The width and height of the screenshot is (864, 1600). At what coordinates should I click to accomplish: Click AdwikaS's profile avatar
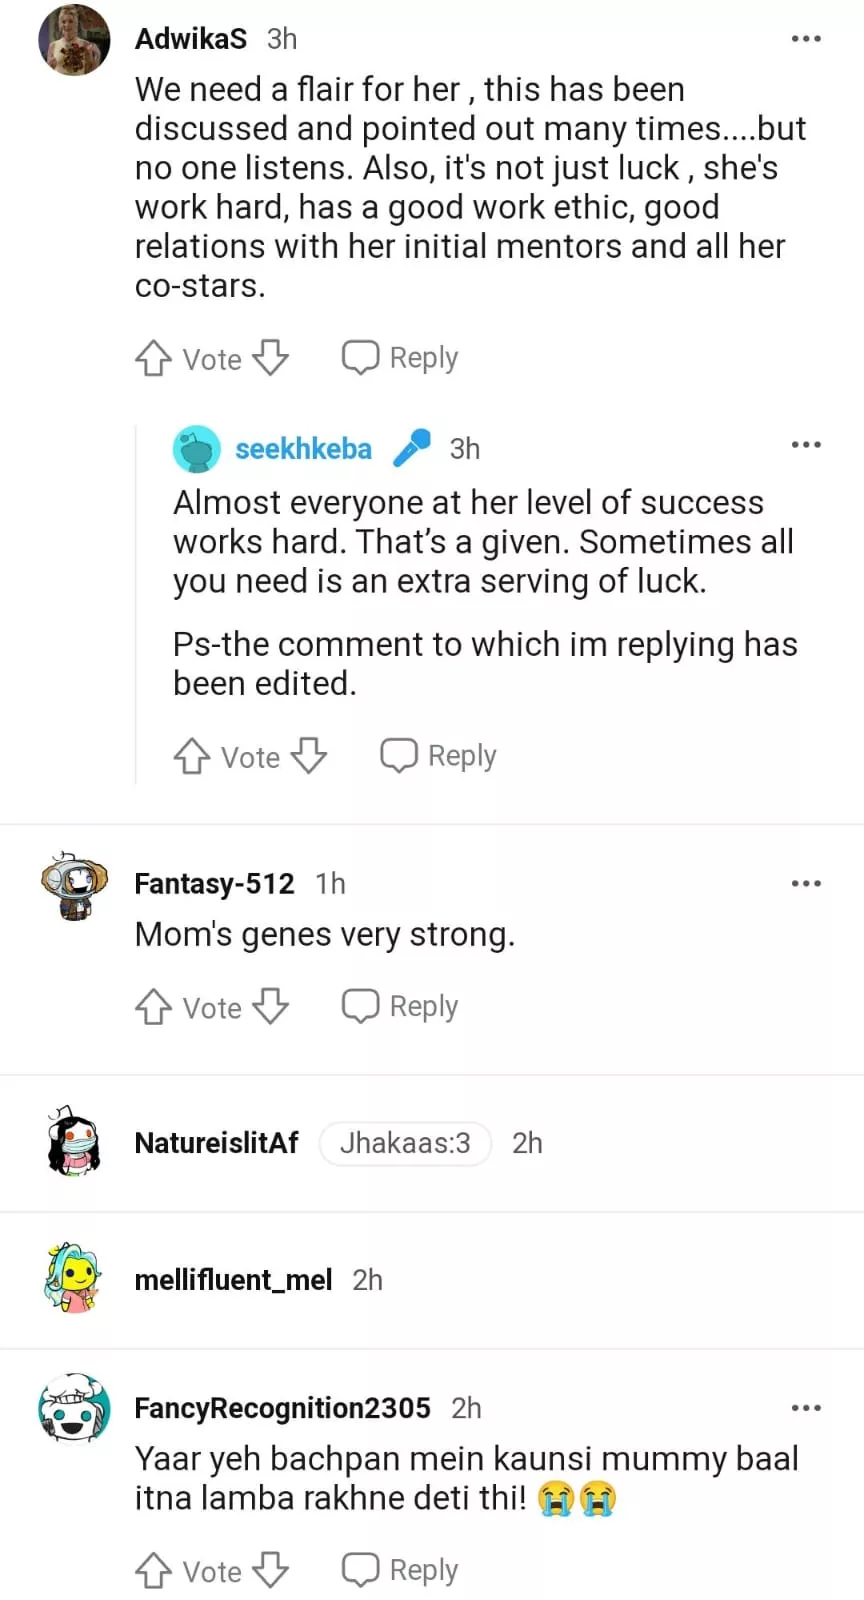[74, 40]
